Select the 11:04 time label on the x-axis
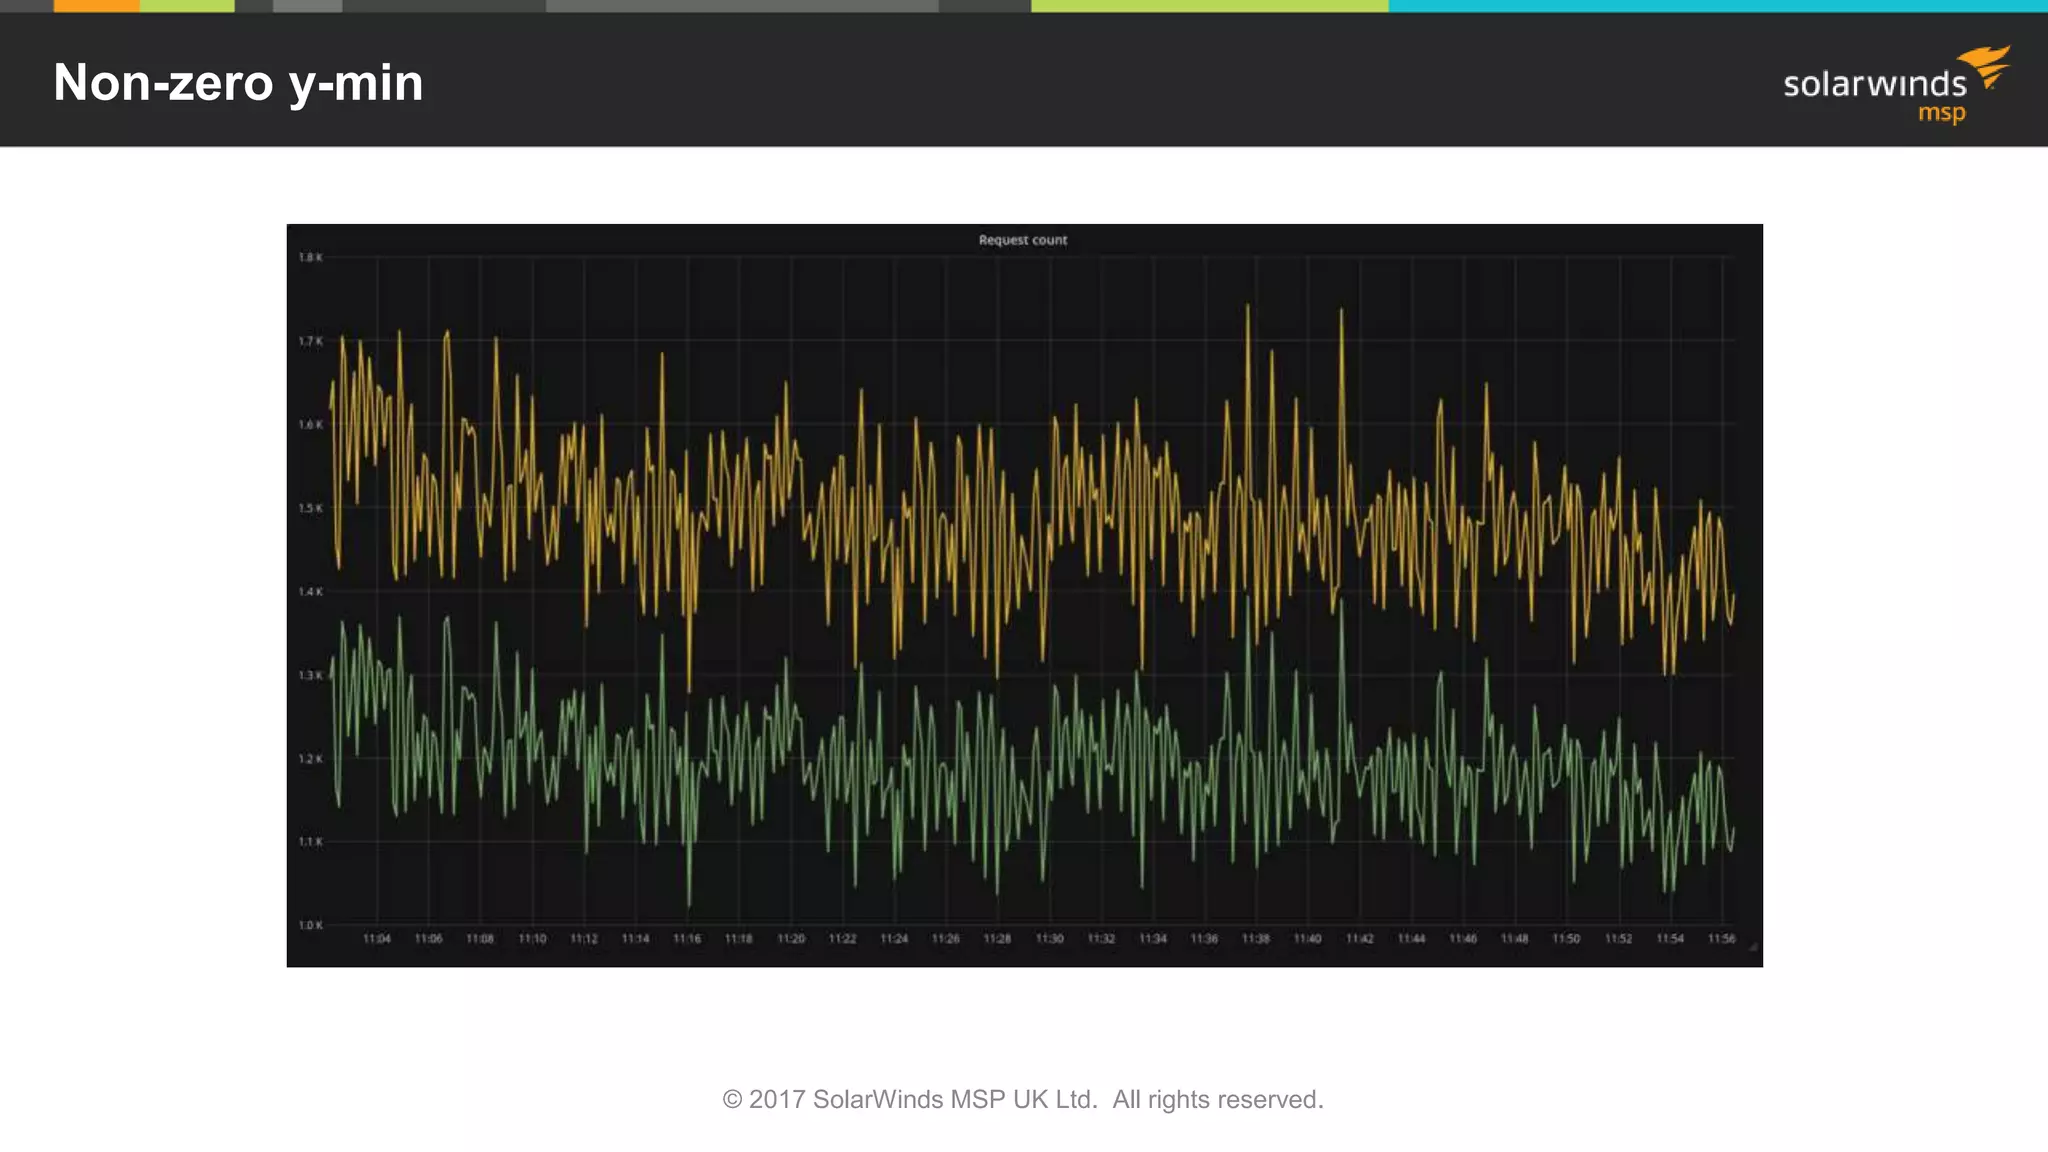The width and height of the screenshot is (2048, 1152). coord(377,939)
